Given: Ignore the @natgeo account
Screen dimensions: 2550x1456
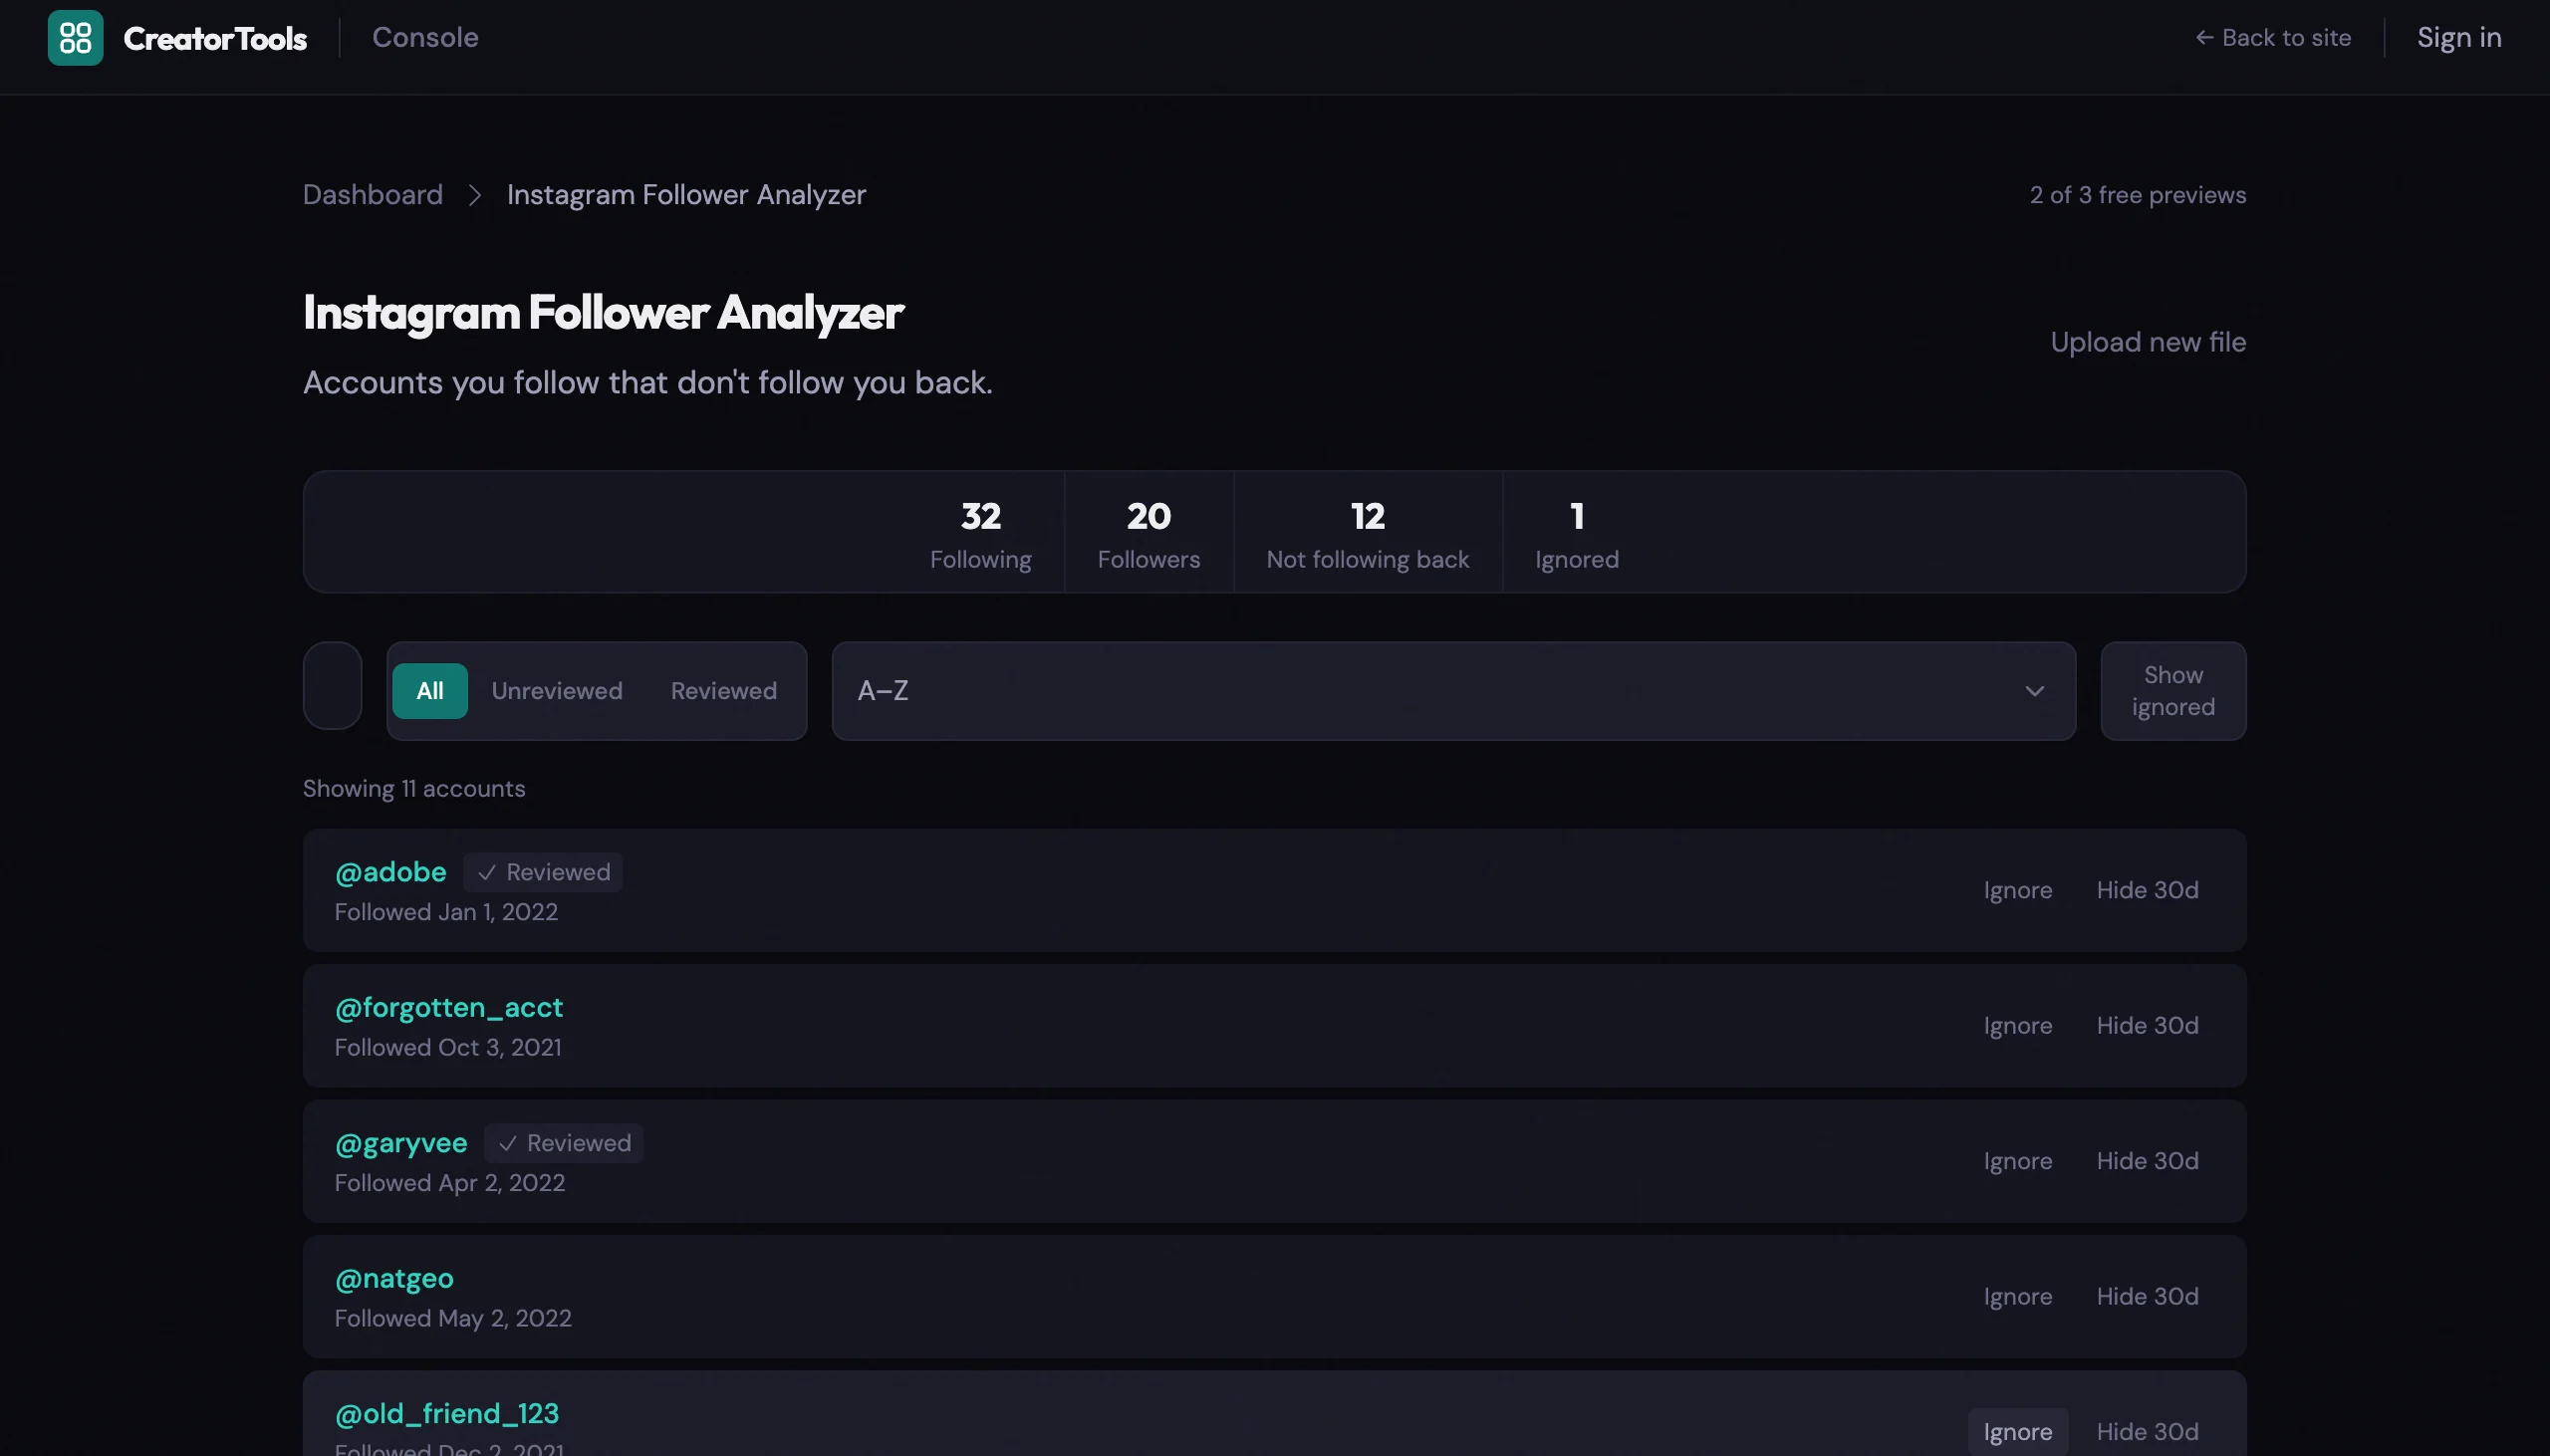Looking at the screenshot, I should (x=2017, y=1295).
